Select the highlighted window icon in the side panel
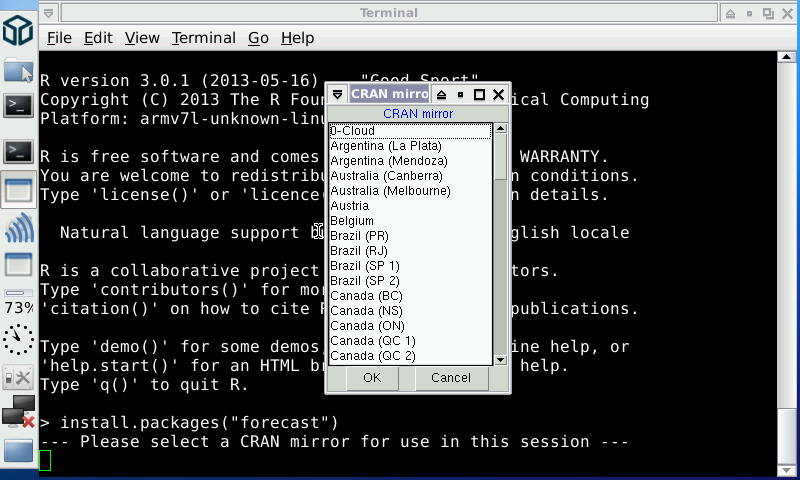Screen dimensions: 800x480 (x=18, y=190)
